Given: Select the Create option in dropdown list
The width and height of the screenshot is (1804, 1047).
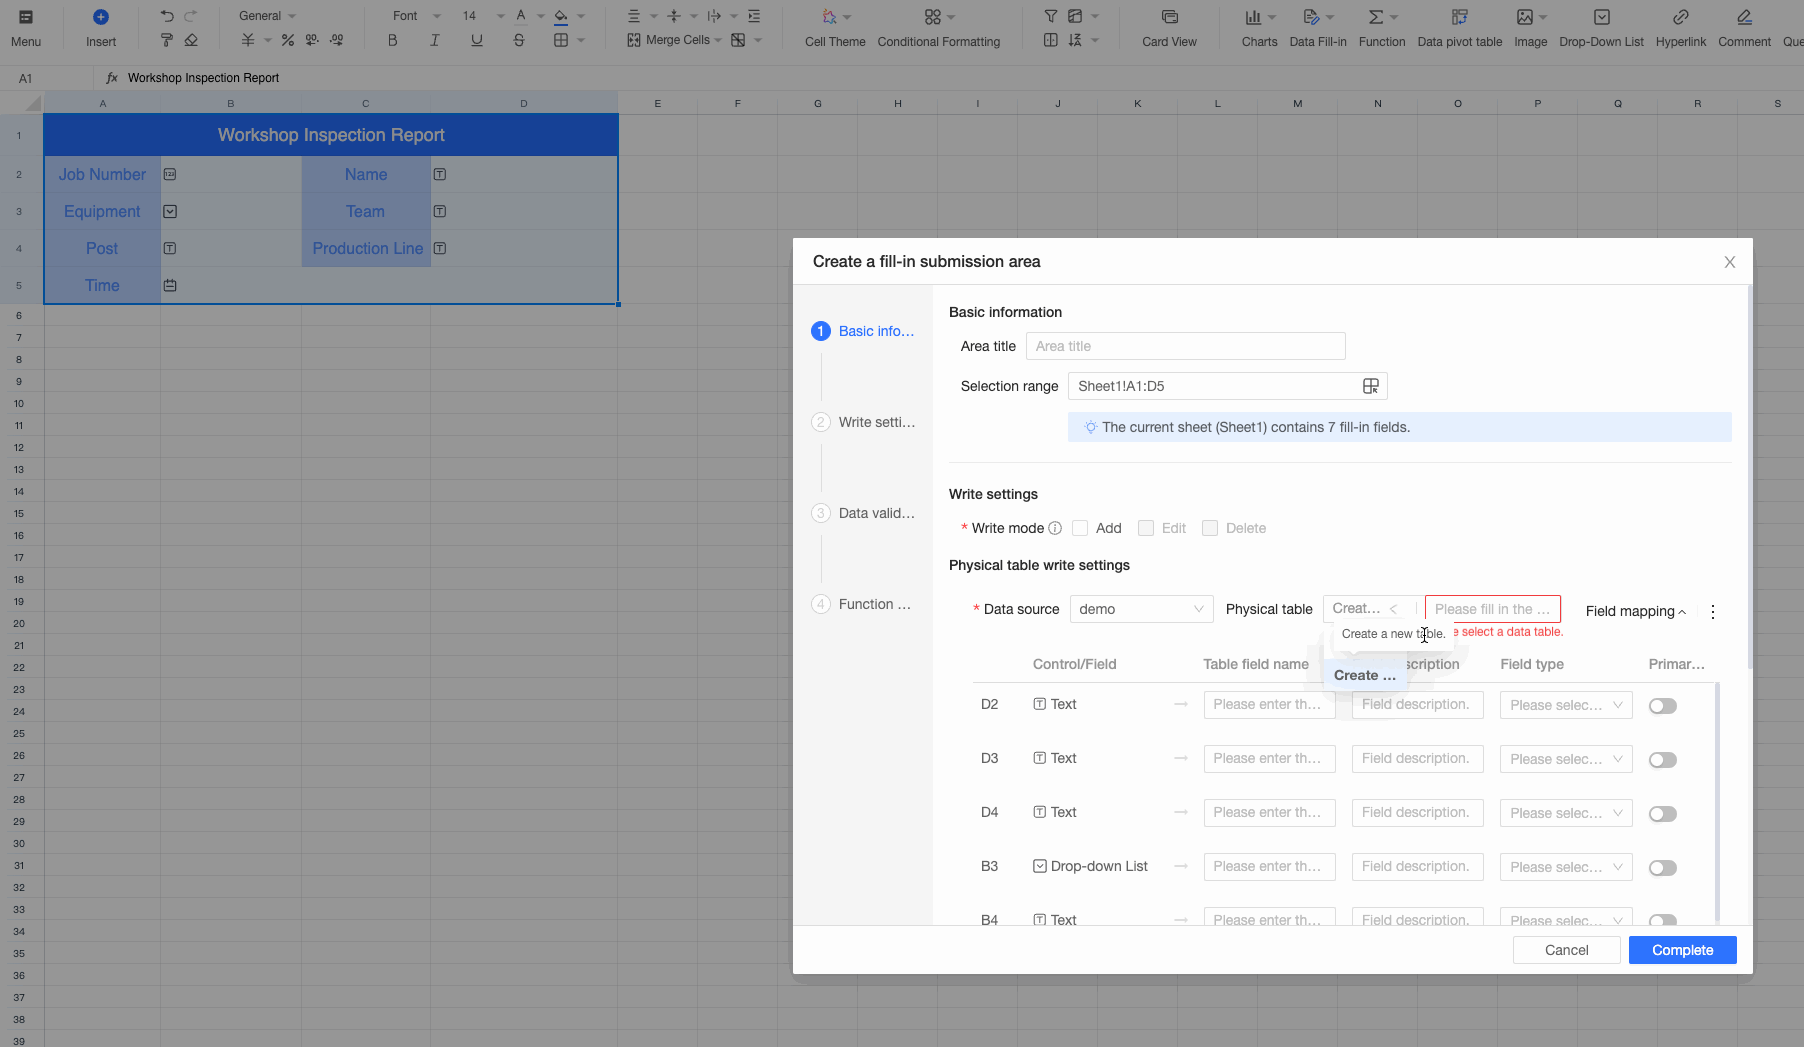Looking at the screenshot, I should point(1364,675).
